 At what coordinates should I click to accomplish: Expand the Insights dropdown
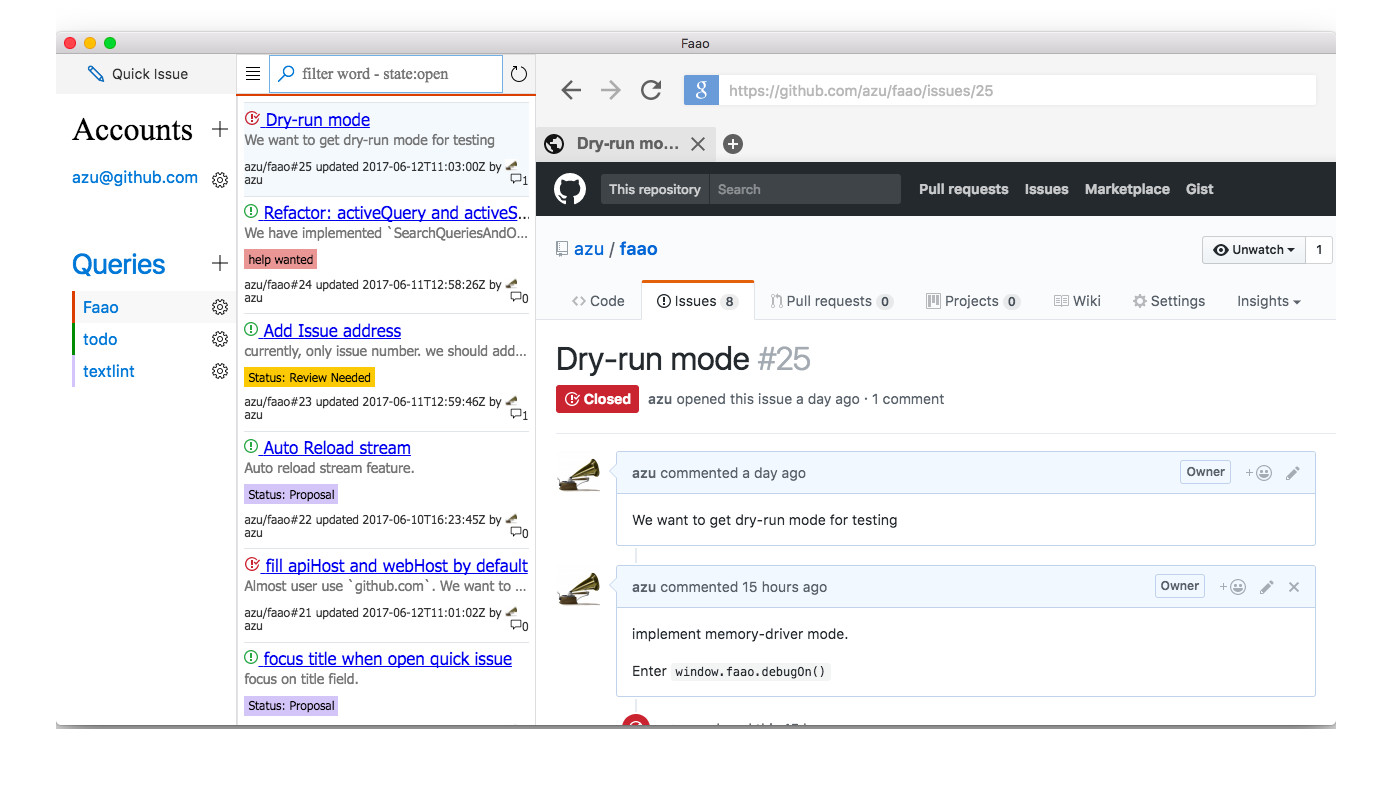pyautogui.click(x=1269, y=301)
